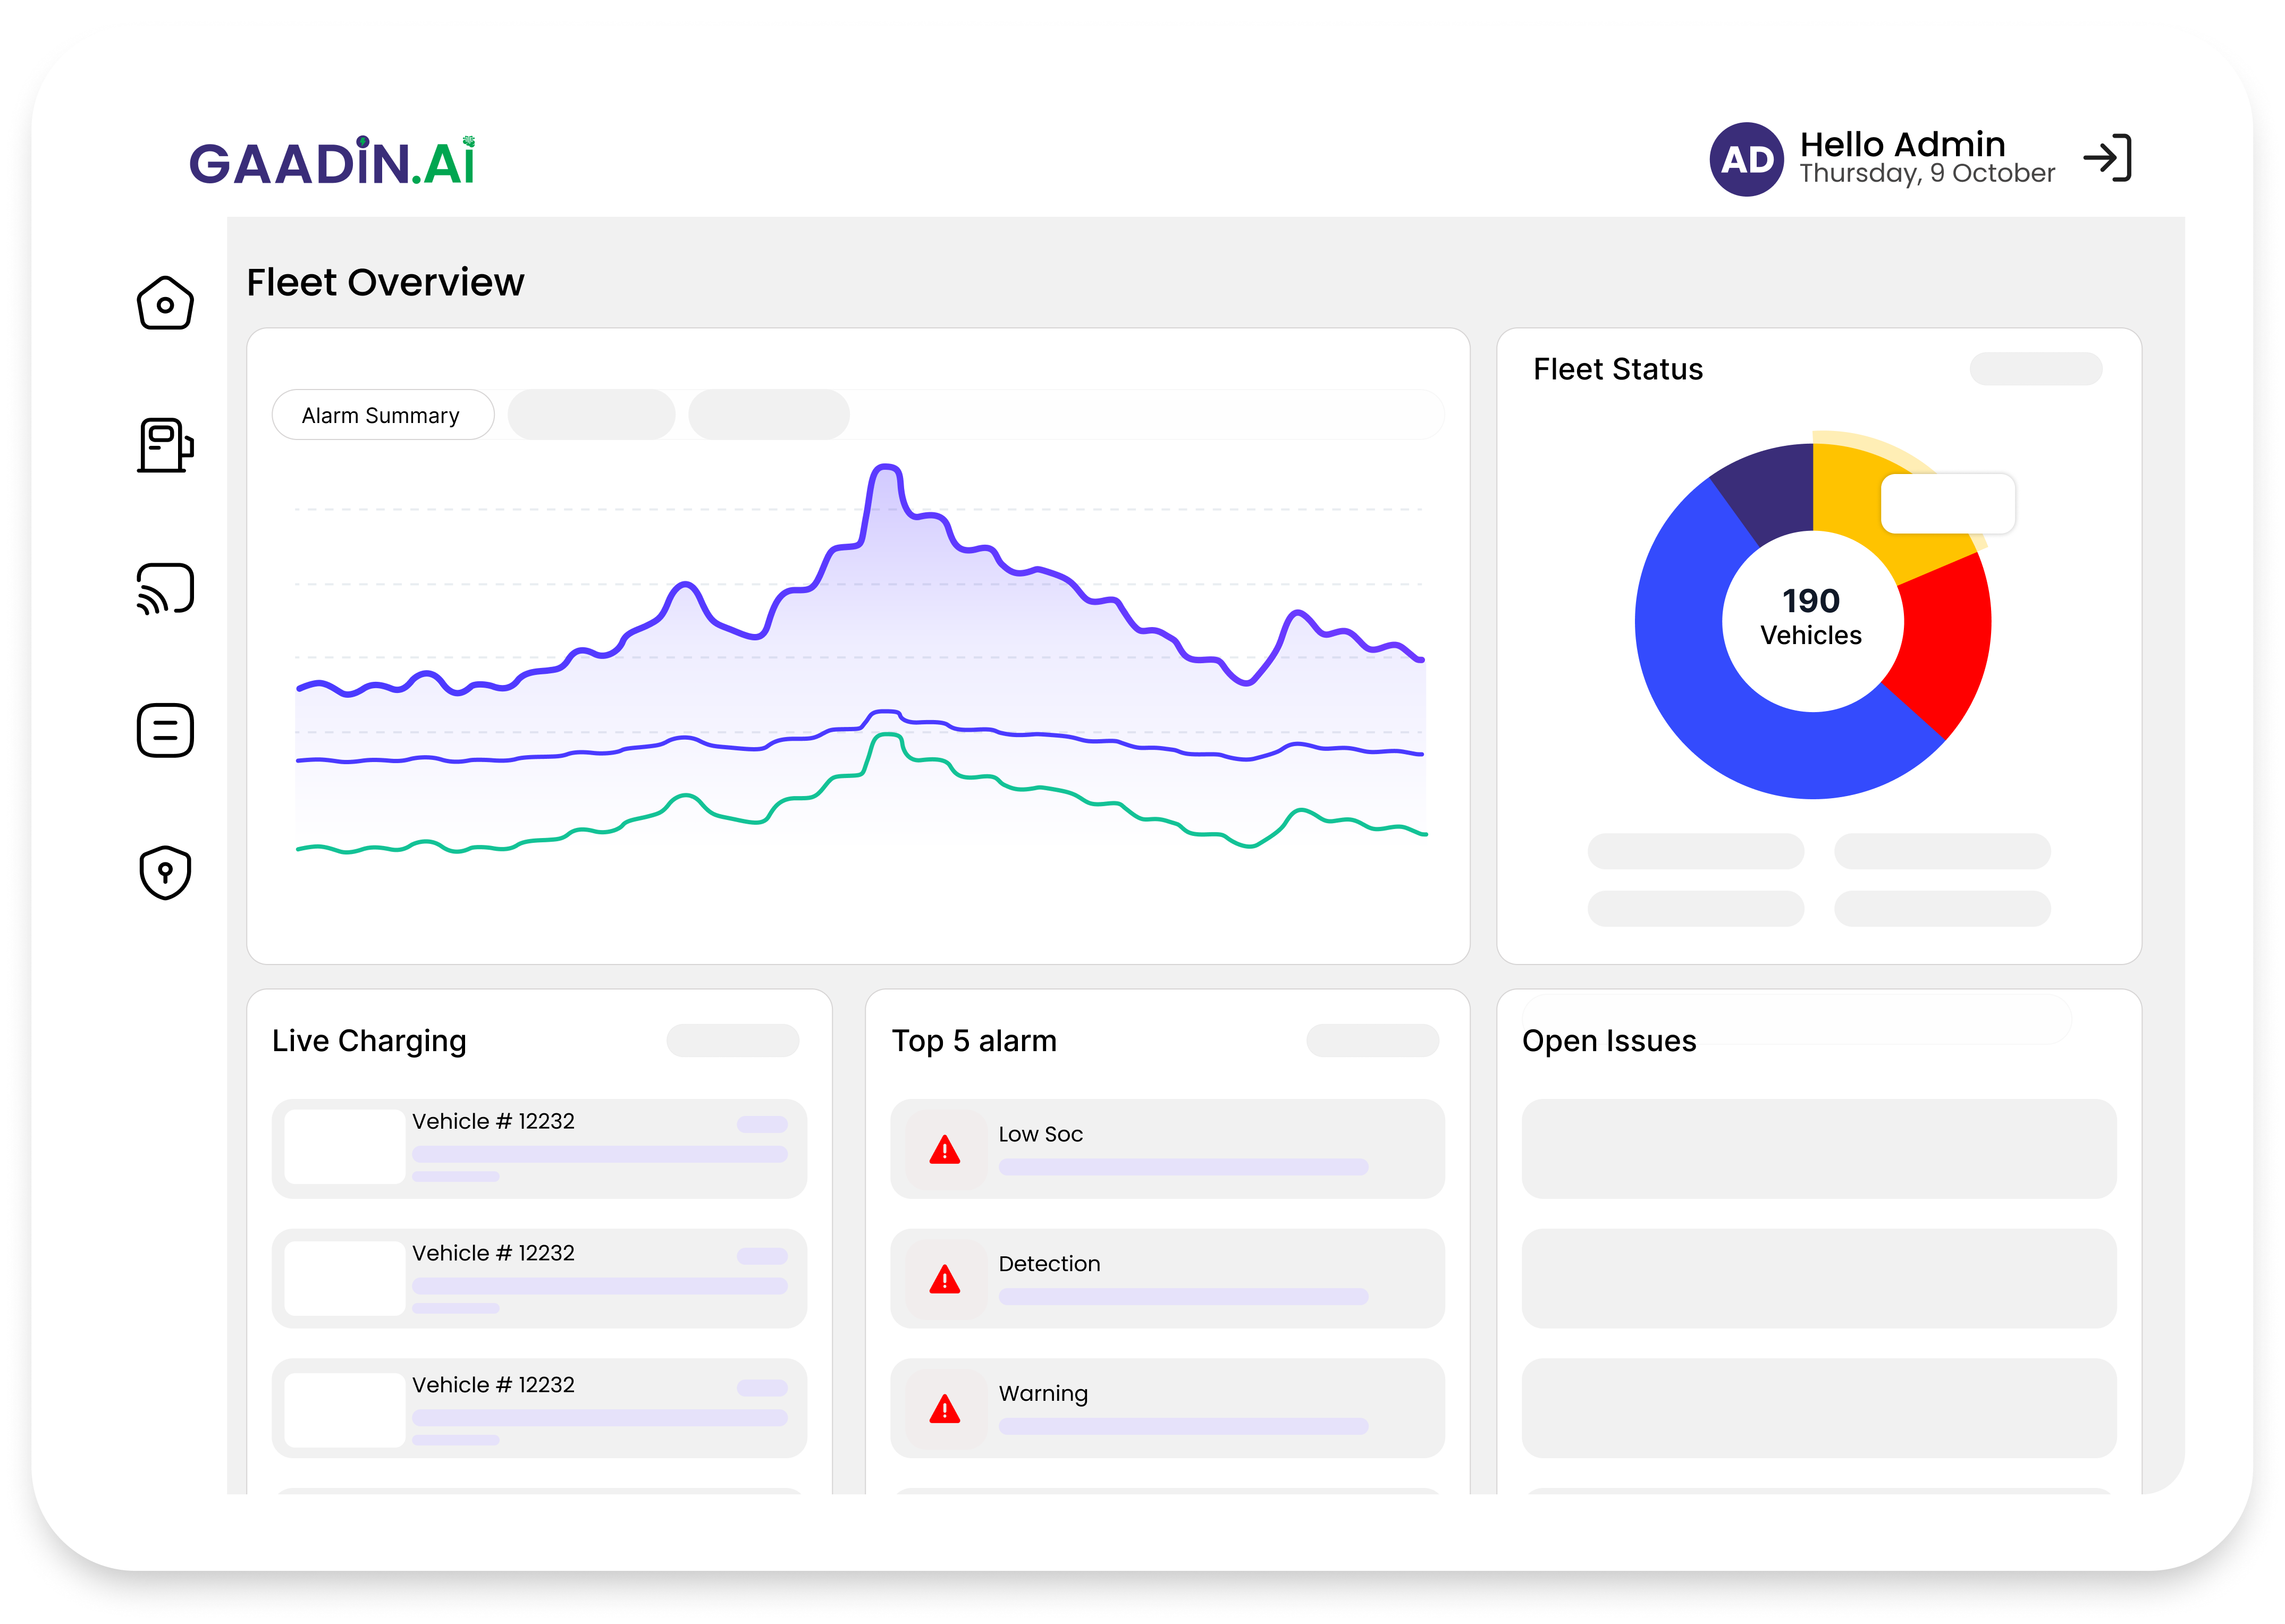This screenshot has height=1624, width=2285.
Task: Click the logout icon beside Hello Admin
Action: pos(2108,157)
